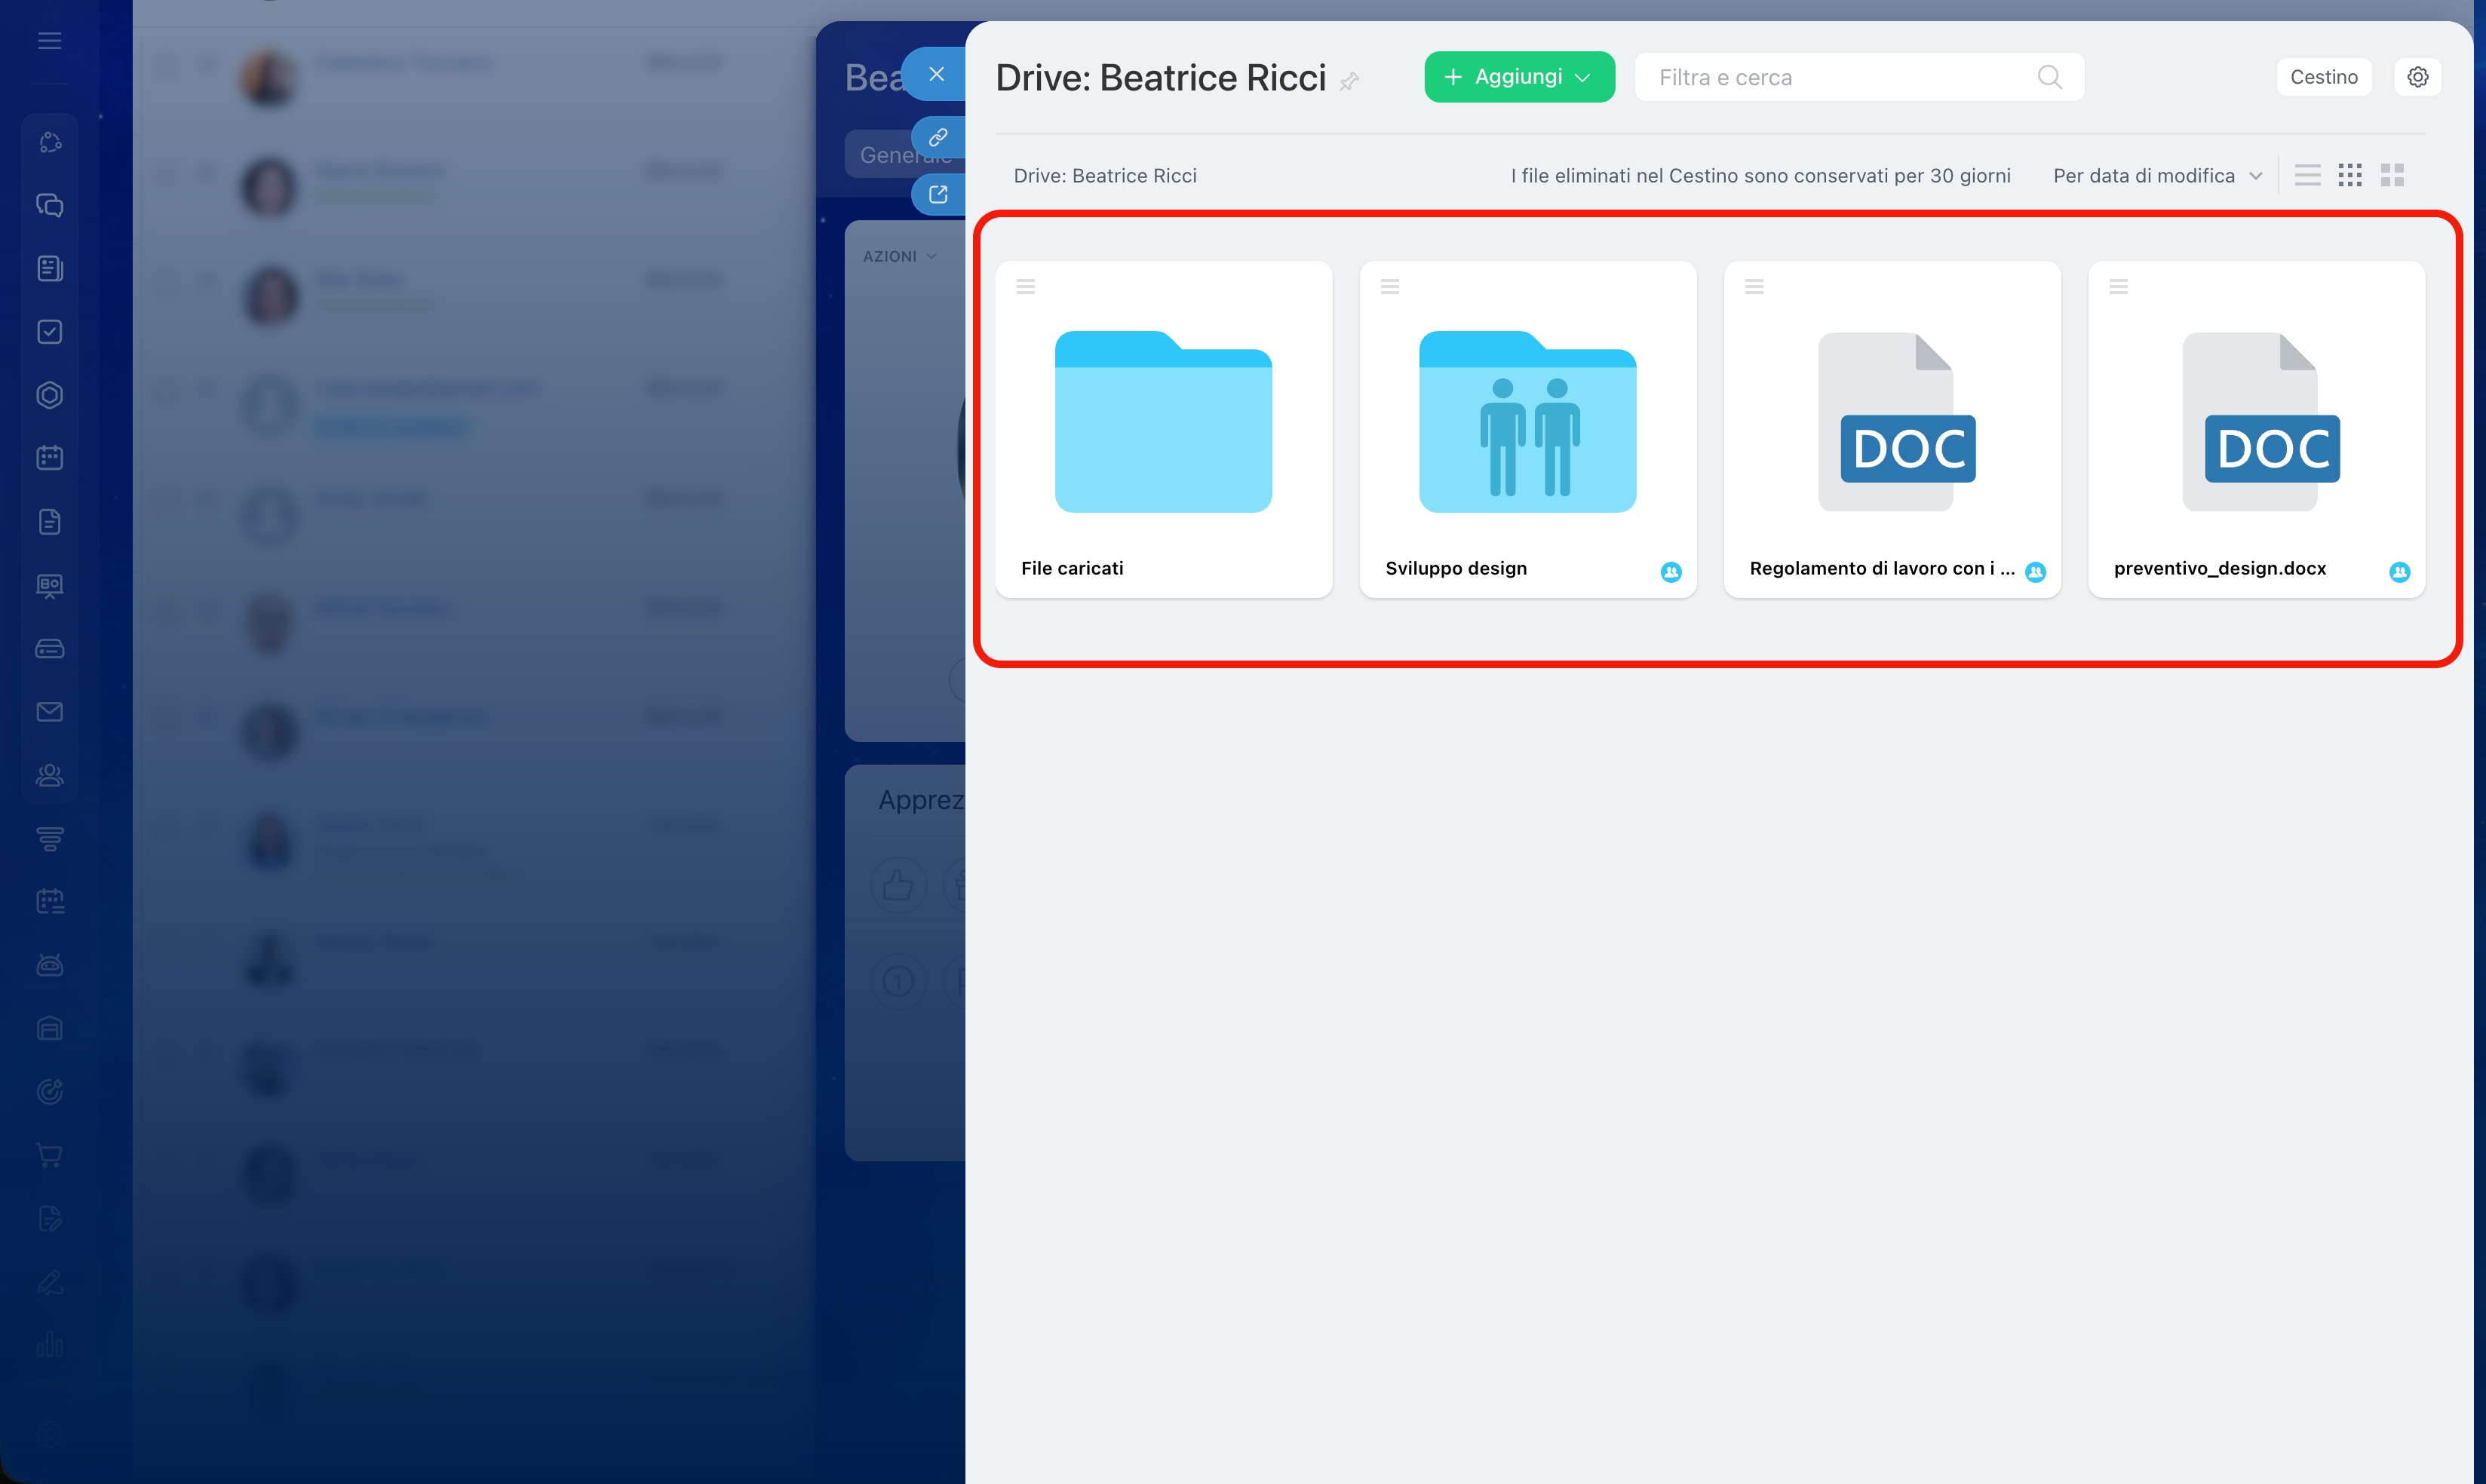Click the list view icon
Screen dimensions: 2486x1484
click(x=2307, y=176)
